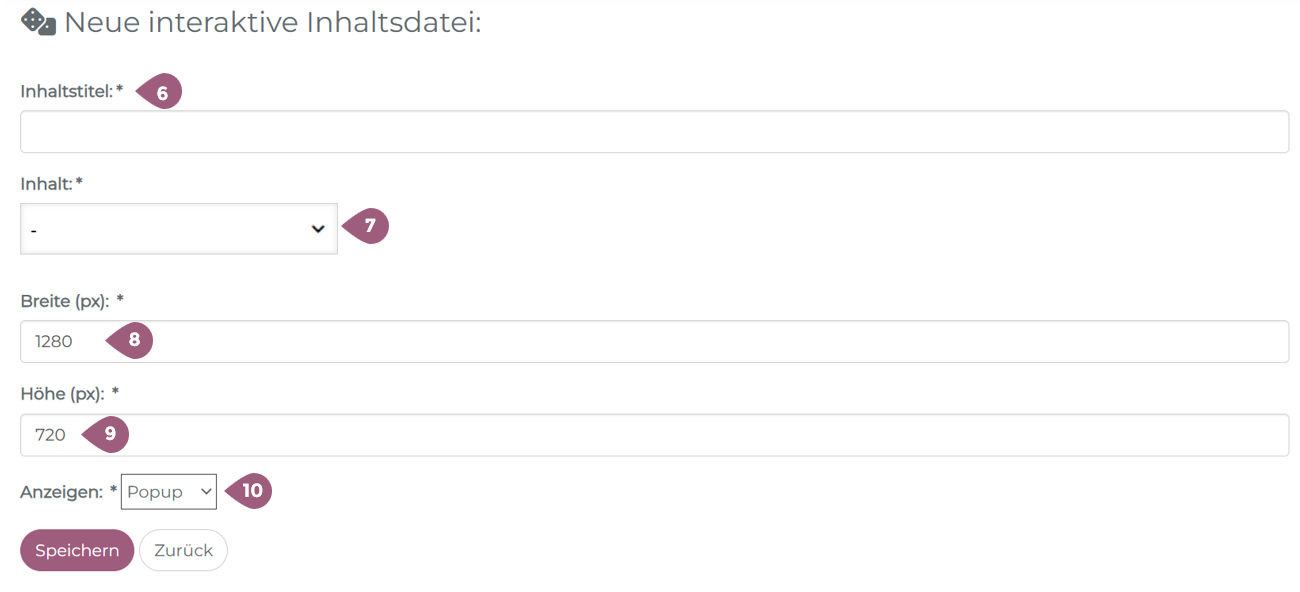Select the 'Breite (px)' label
Viewport: 1300px width, 592px height.
click(64, 301)
